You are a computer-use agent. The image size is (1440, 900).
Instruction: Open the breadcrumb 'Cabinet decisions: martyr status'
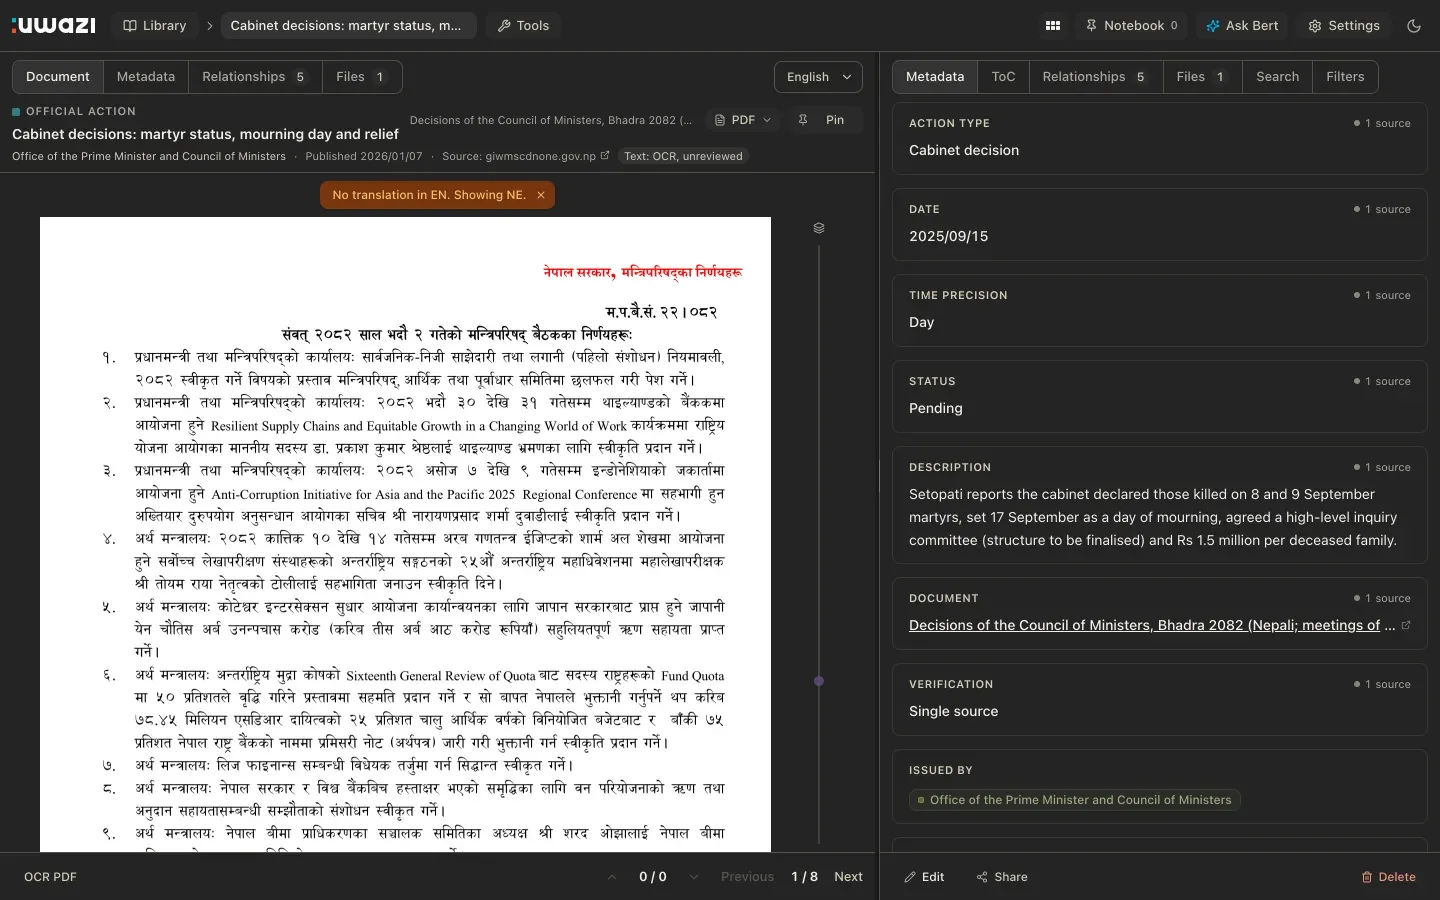346,25
